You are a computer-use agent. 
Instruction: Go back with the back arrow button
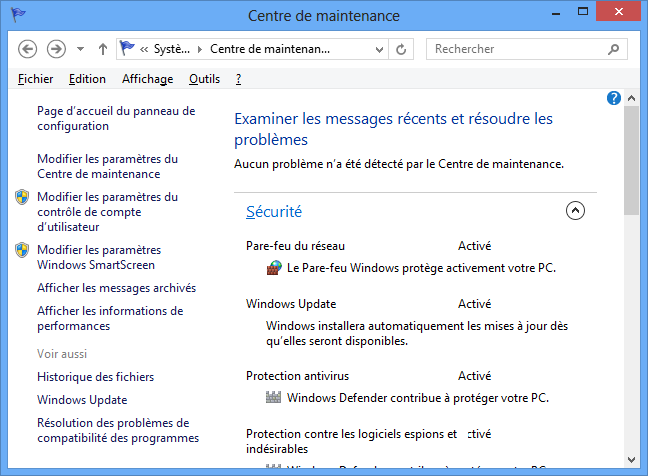28,49
